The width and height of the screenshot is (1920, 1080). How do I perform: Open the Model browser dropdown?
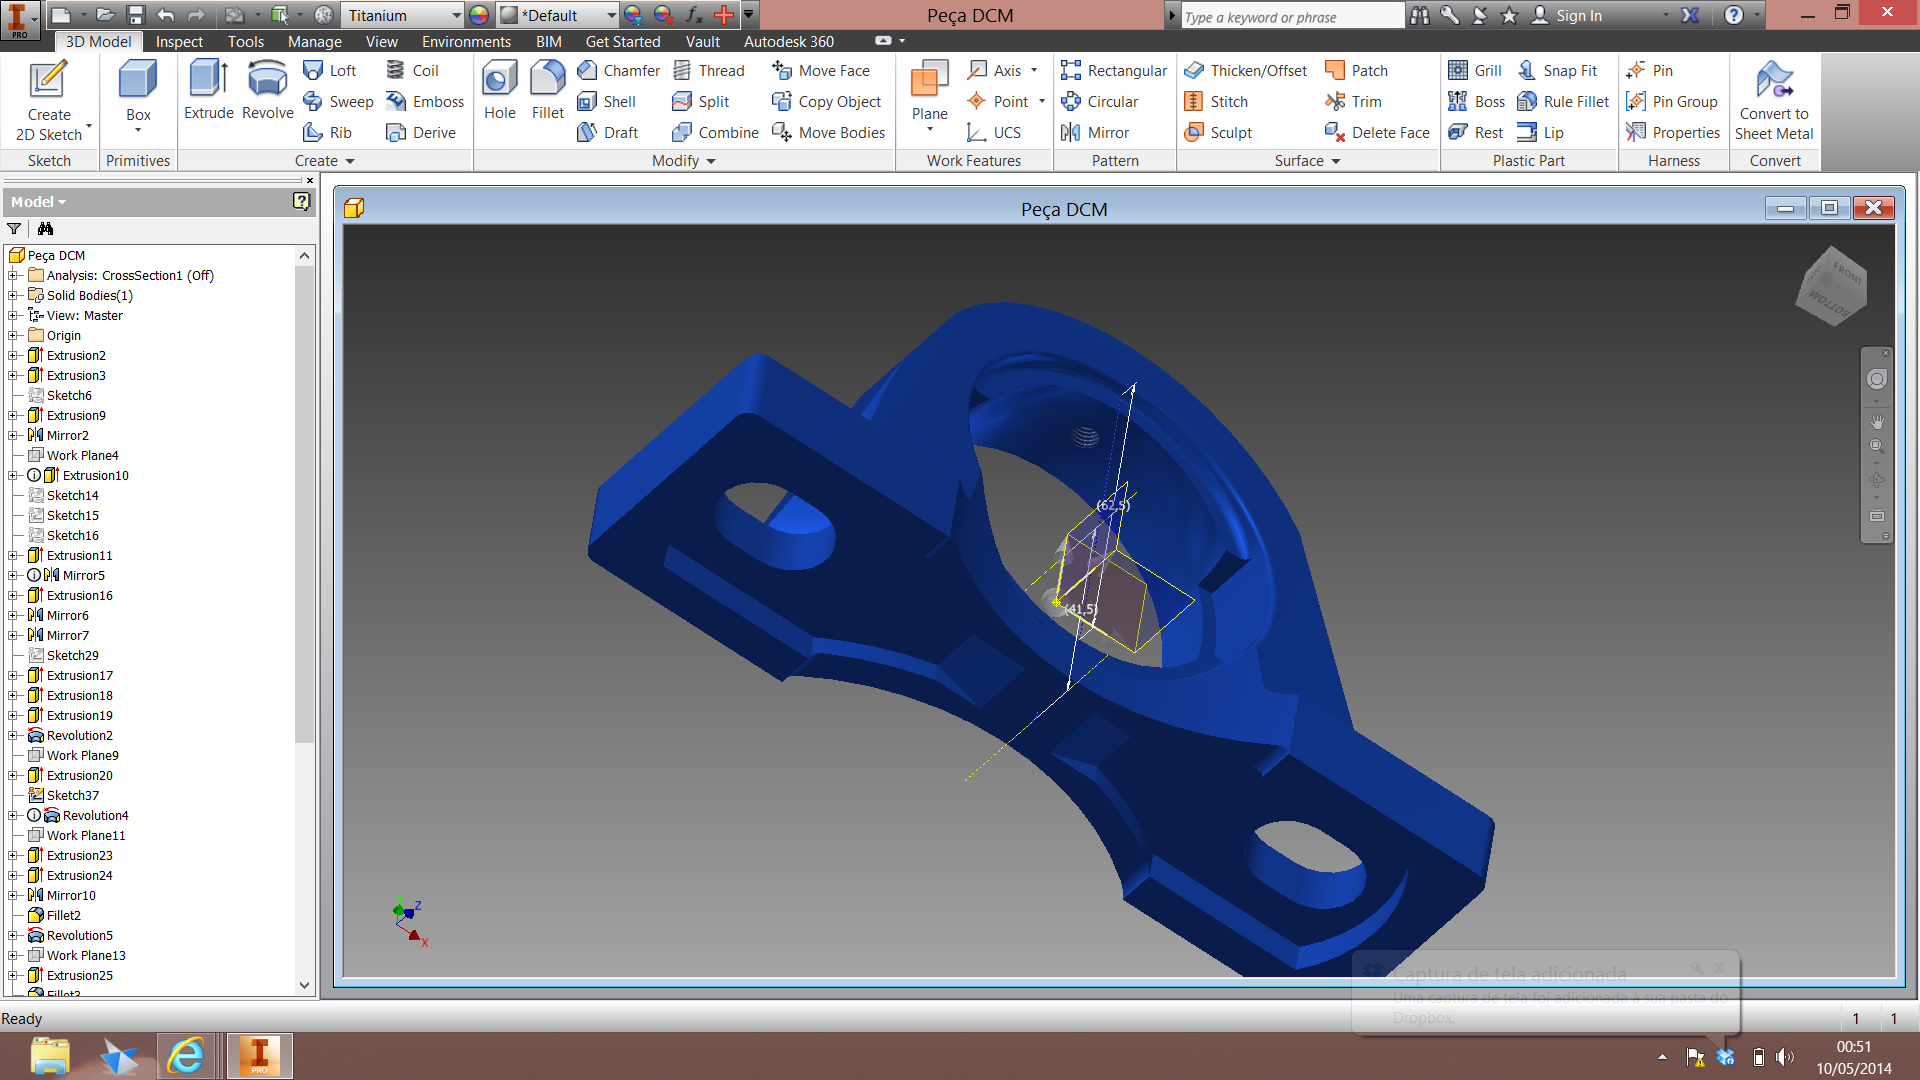38,202
